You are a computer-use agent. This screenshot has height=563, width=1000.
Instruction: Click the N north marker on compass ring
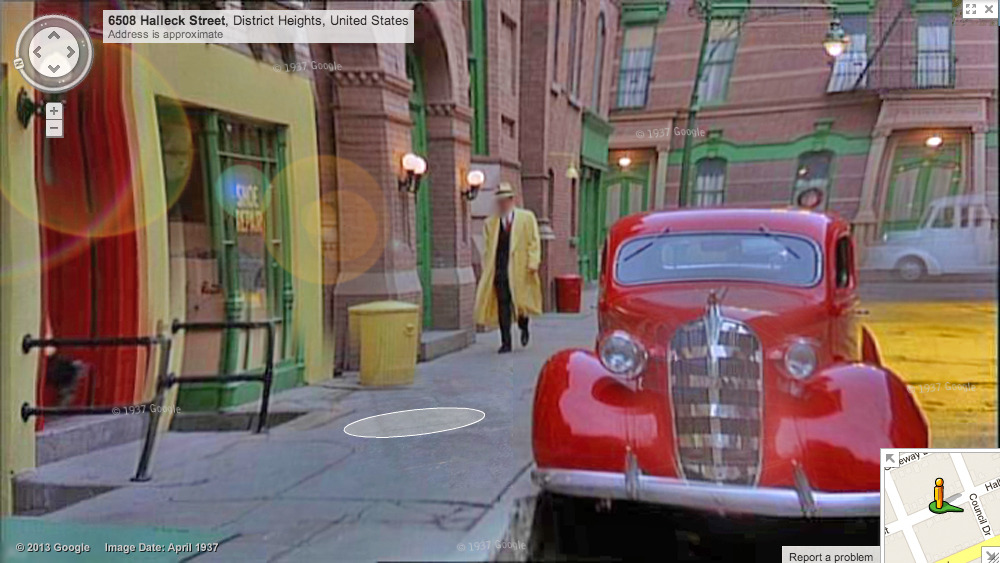point(19,63)
